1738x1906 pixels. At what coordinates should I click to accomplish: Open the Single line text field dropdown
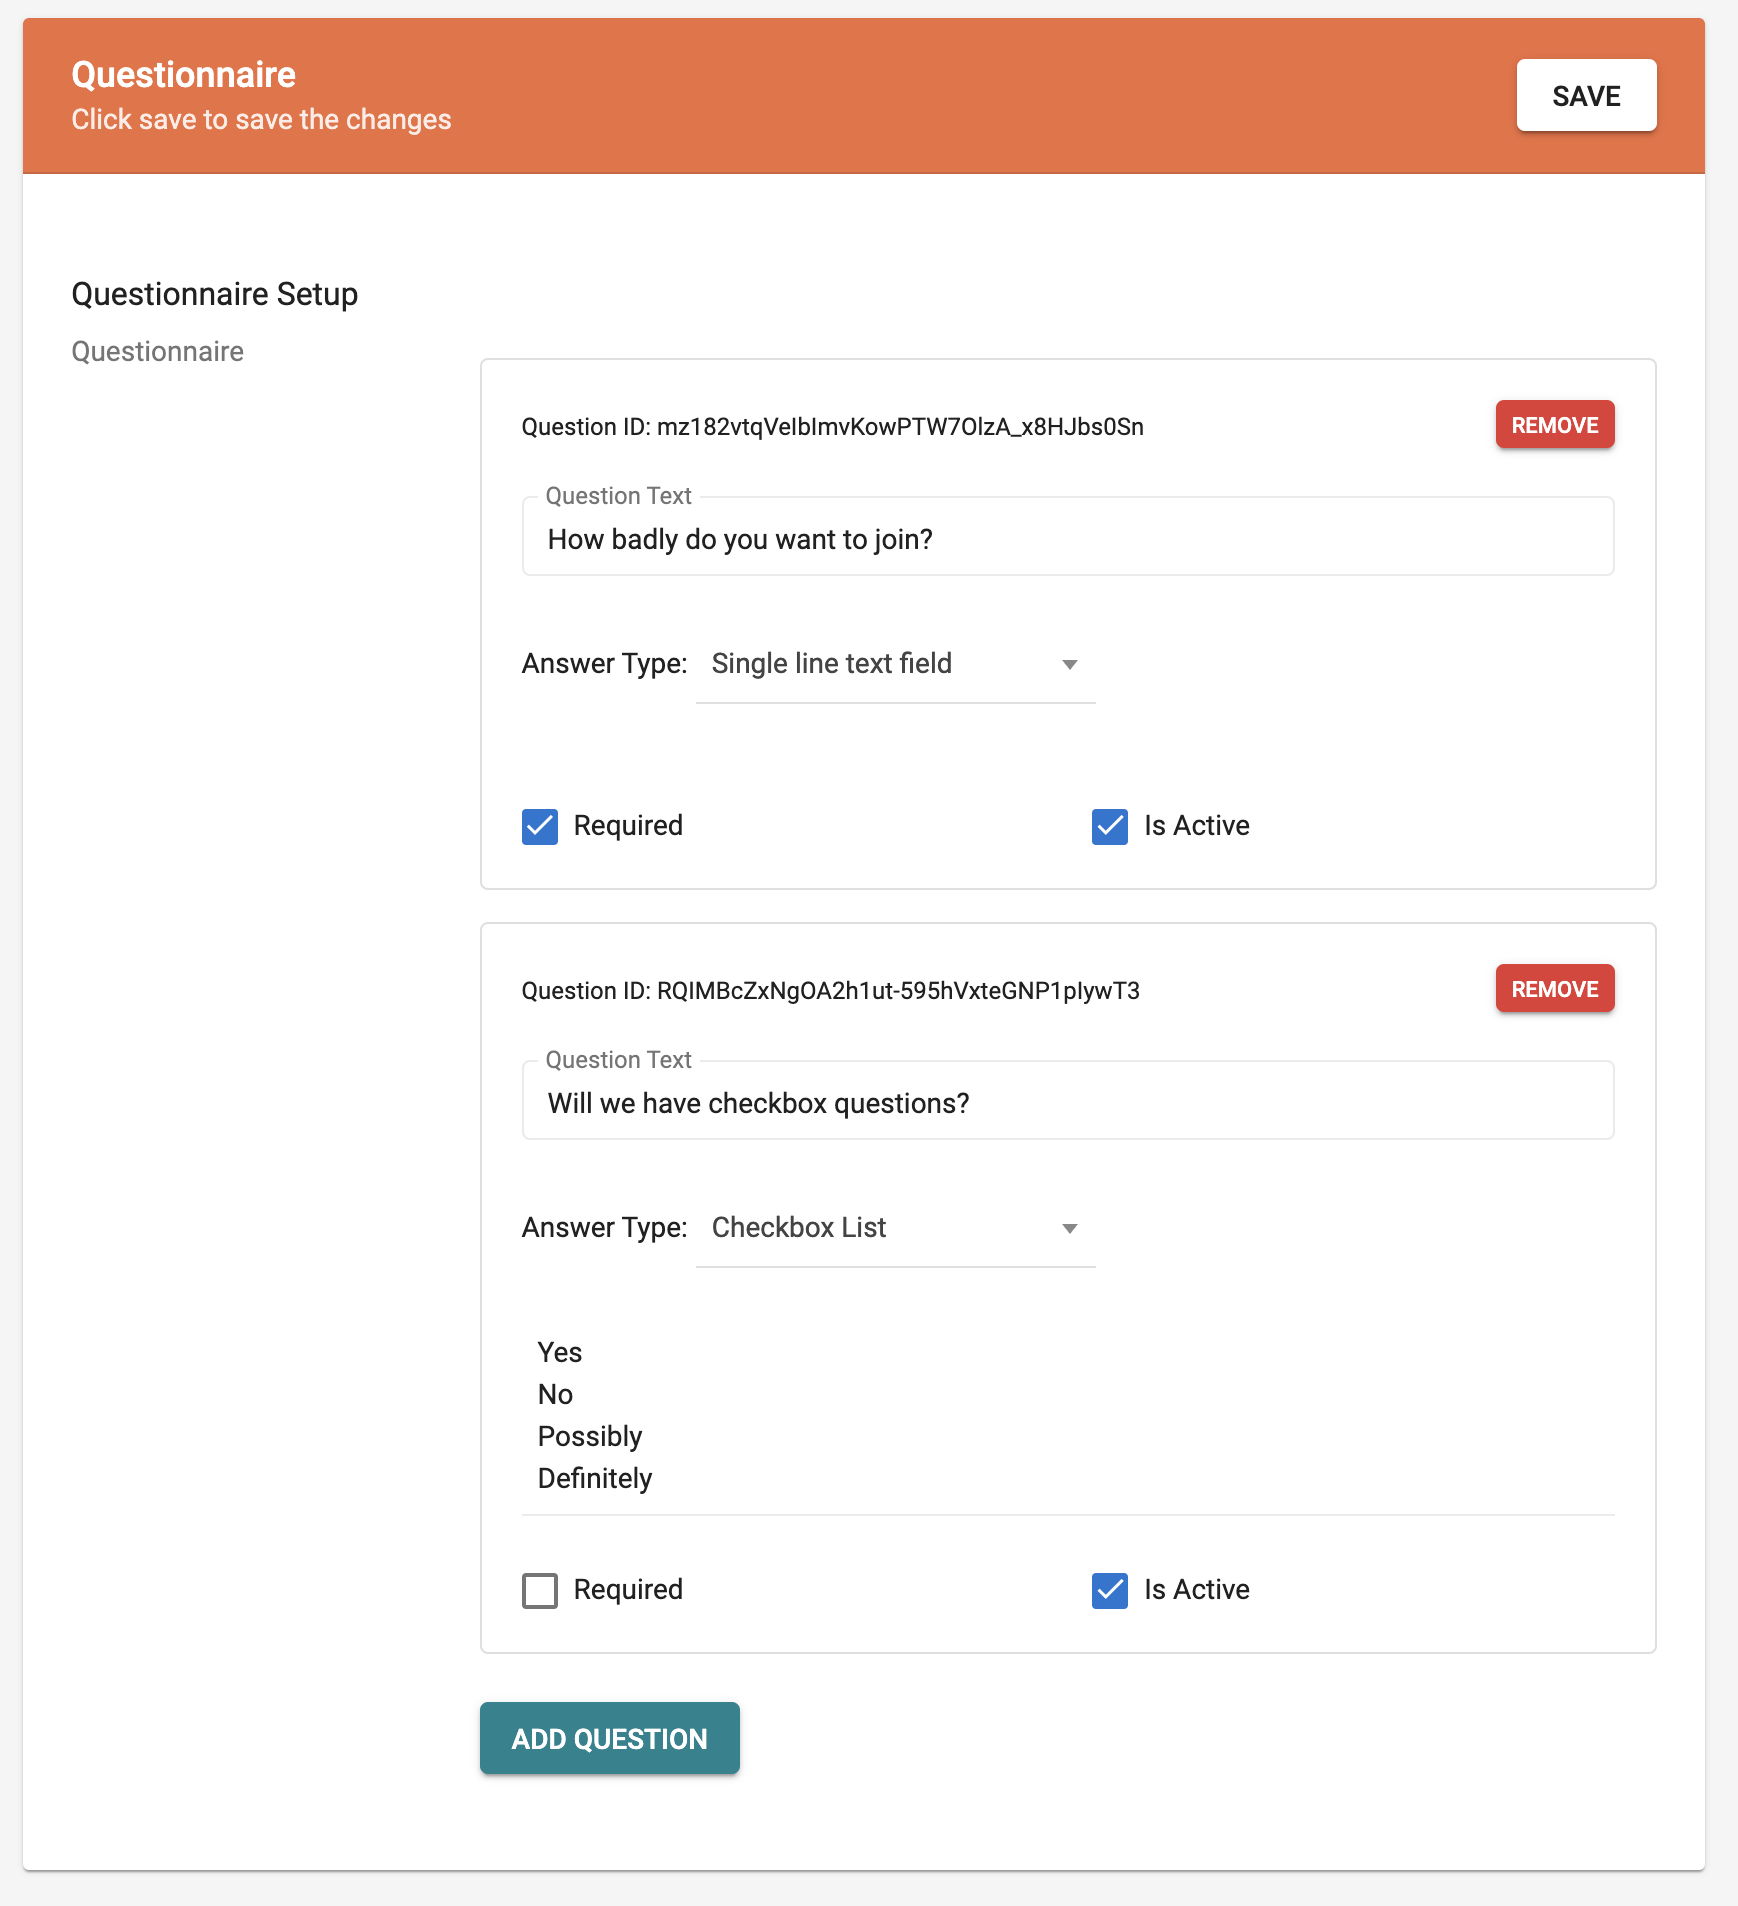[896, 665]
